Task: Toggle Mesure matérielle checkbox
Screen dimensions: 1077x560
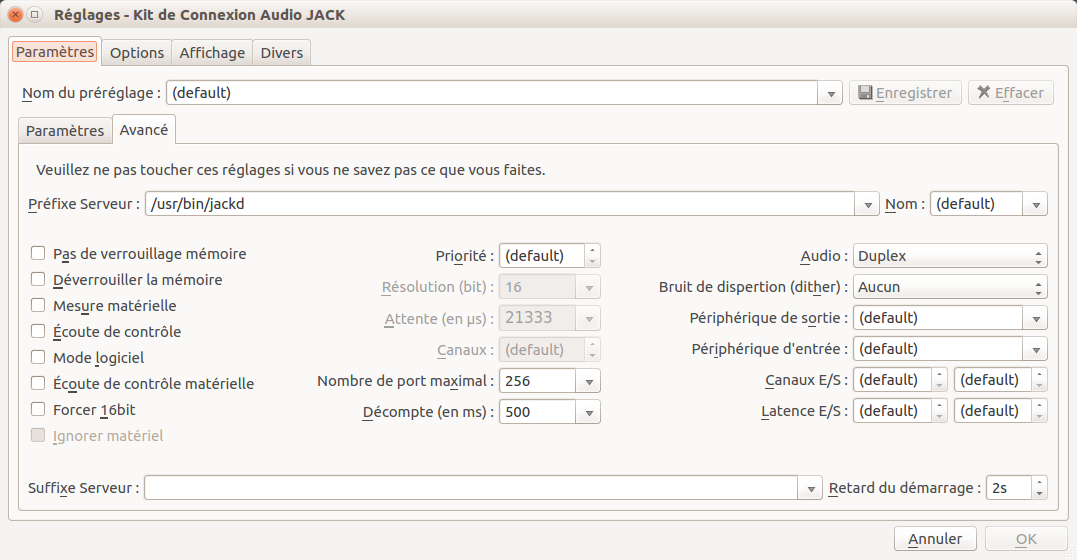Action: 38,306
